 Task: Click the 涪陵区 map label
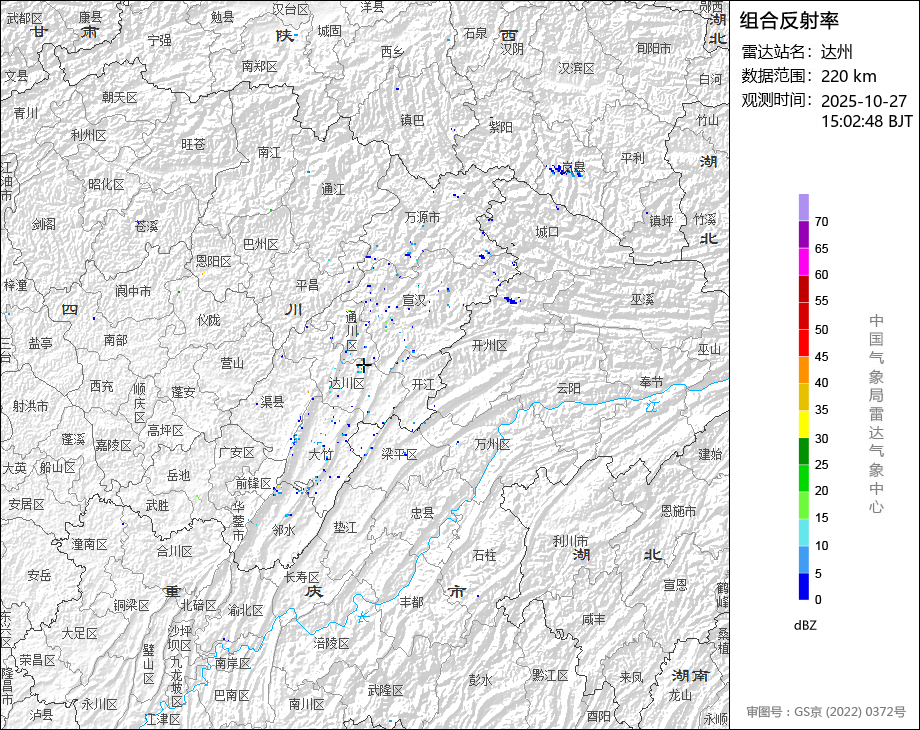(x=332, y=643)
